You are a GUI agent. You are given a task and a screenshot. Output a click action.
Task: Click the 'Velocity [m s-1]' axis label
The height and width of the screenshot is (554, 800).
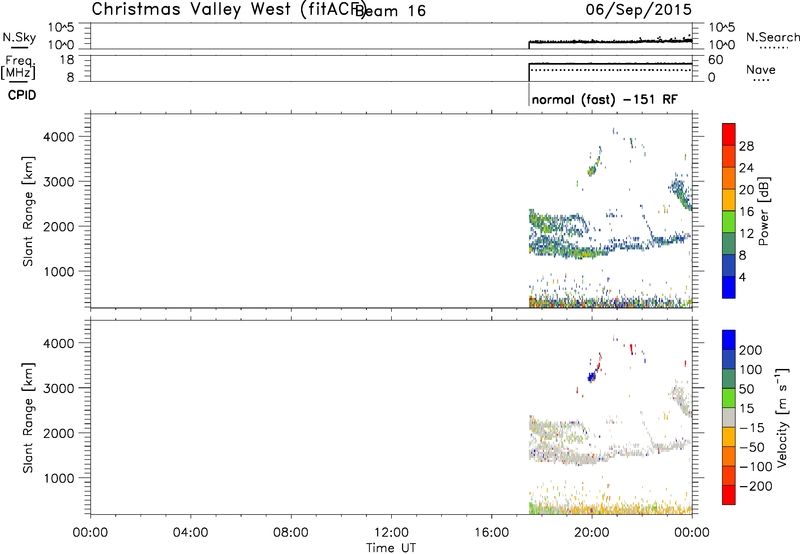781,417
